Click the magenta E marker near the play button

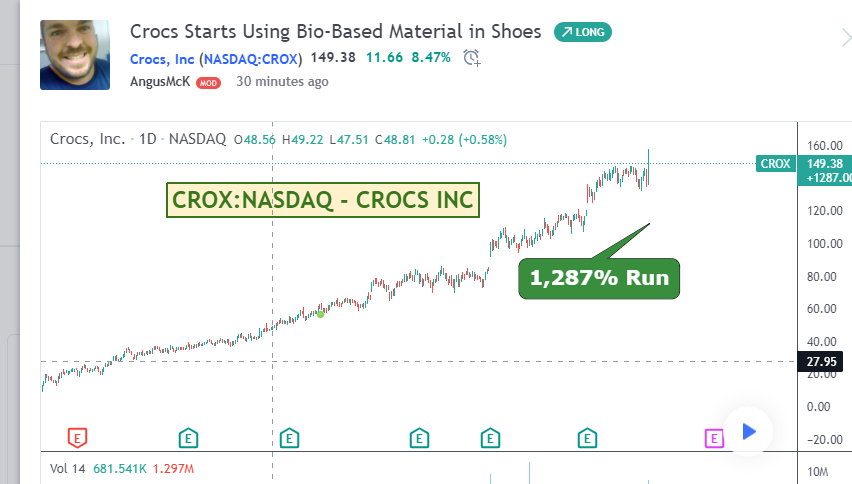(714, 438)
